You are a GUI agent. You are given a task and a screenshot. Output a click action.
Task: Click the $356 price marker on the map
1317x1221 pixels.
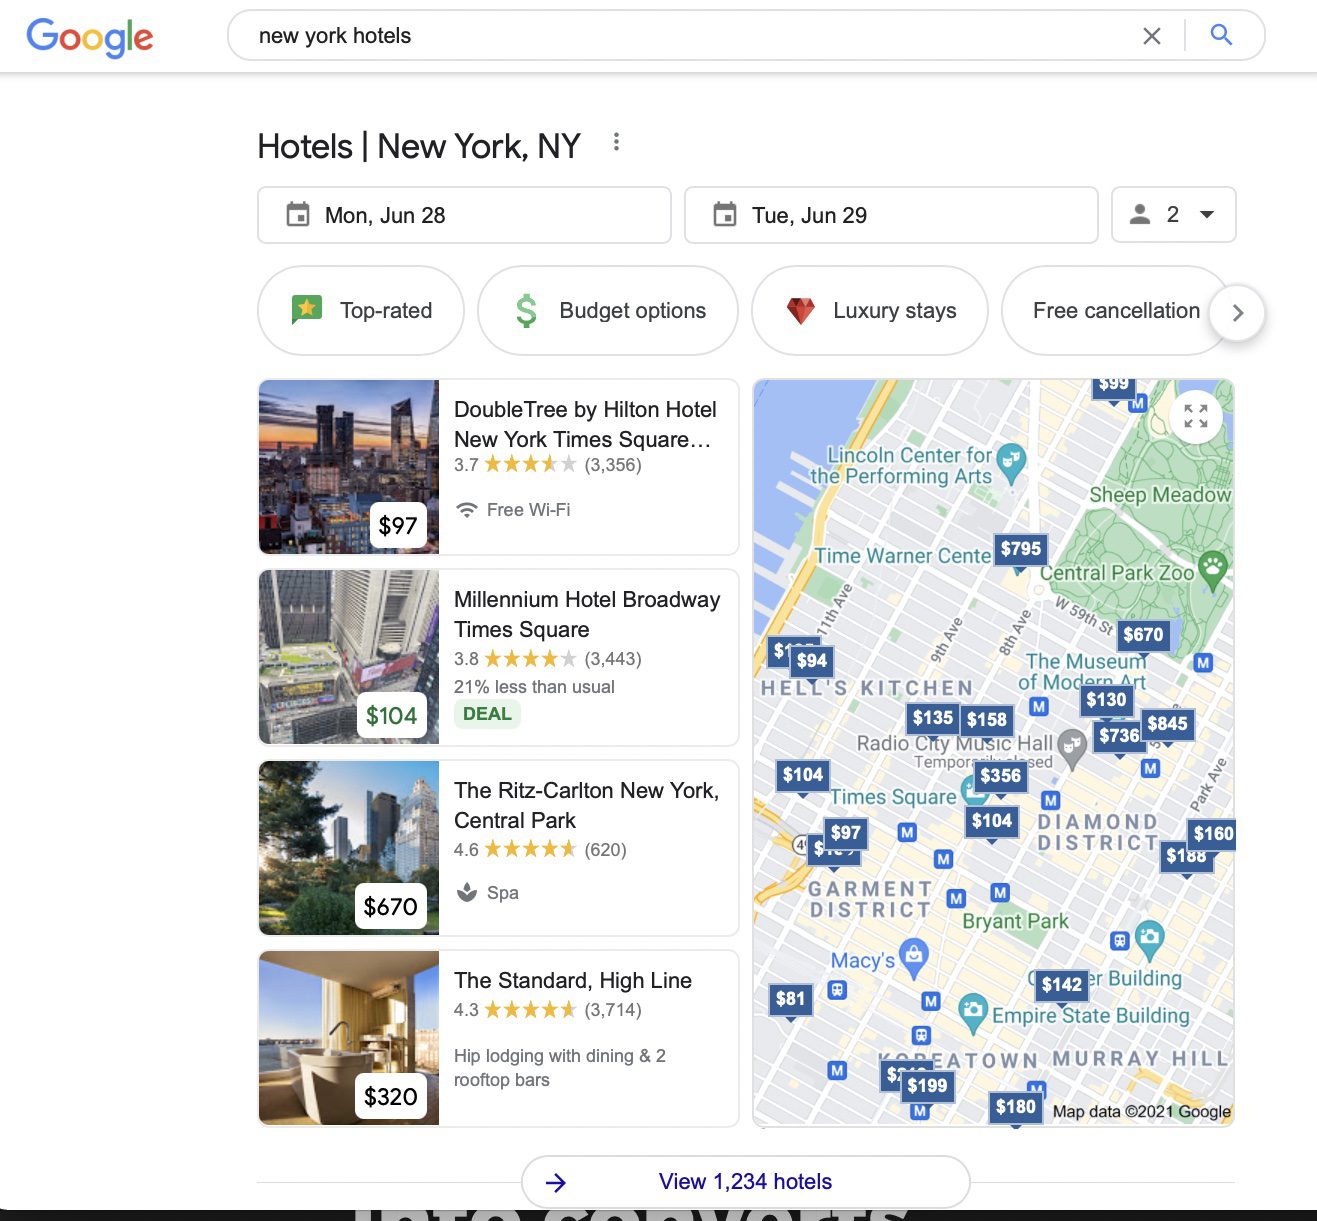(x=1001, y=775)
